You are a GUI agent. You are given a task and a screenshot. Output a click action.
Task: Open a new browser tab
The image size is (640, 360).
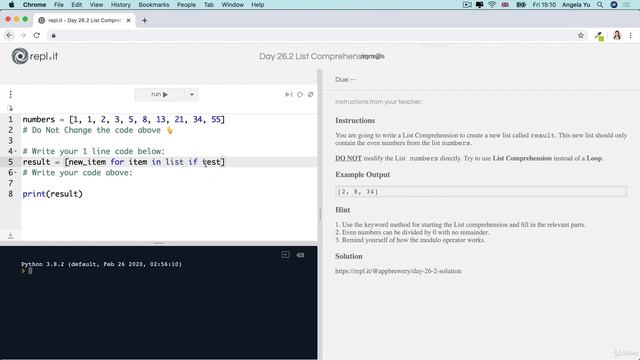[144, 20]
